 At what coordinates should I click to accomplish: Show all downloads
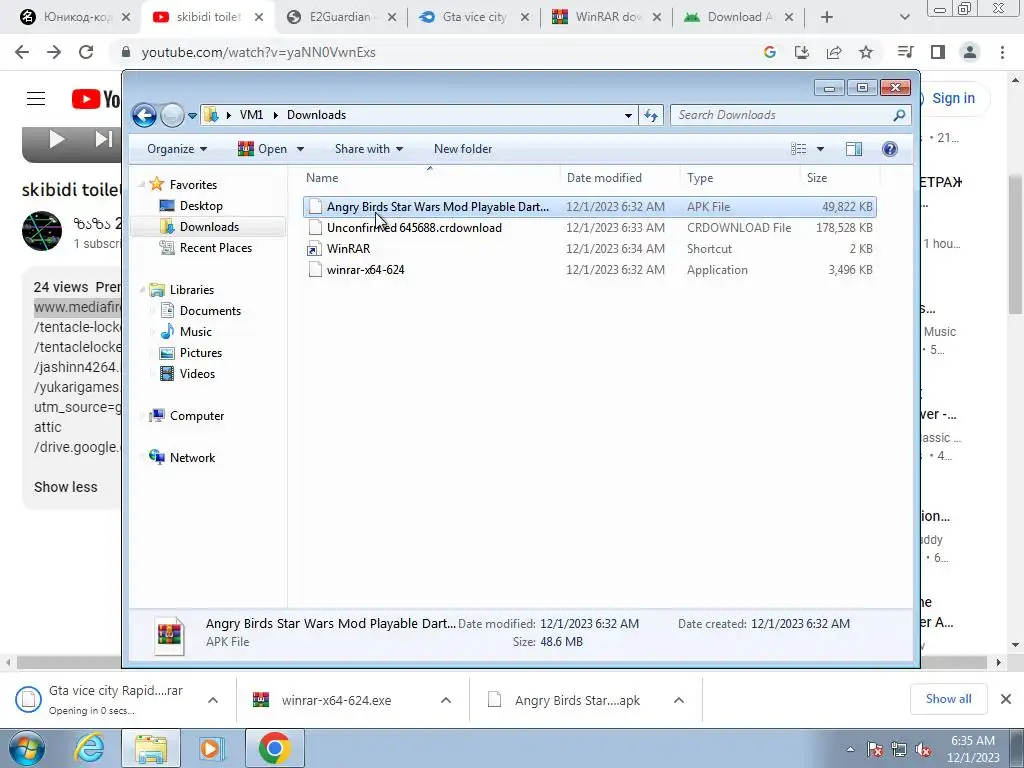click(x=948, y=699)
